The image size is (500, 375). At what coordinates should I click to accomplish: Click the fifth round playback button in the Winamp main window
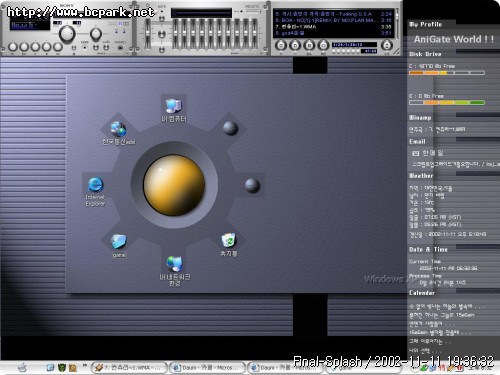[58, 47]
